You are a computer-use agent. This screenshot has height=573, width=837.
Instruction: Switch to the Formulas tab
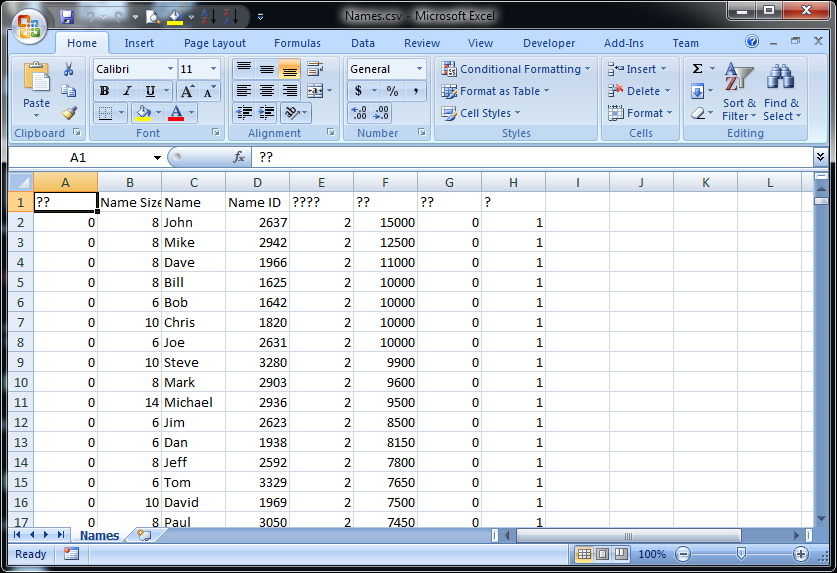tap(297, 43)
